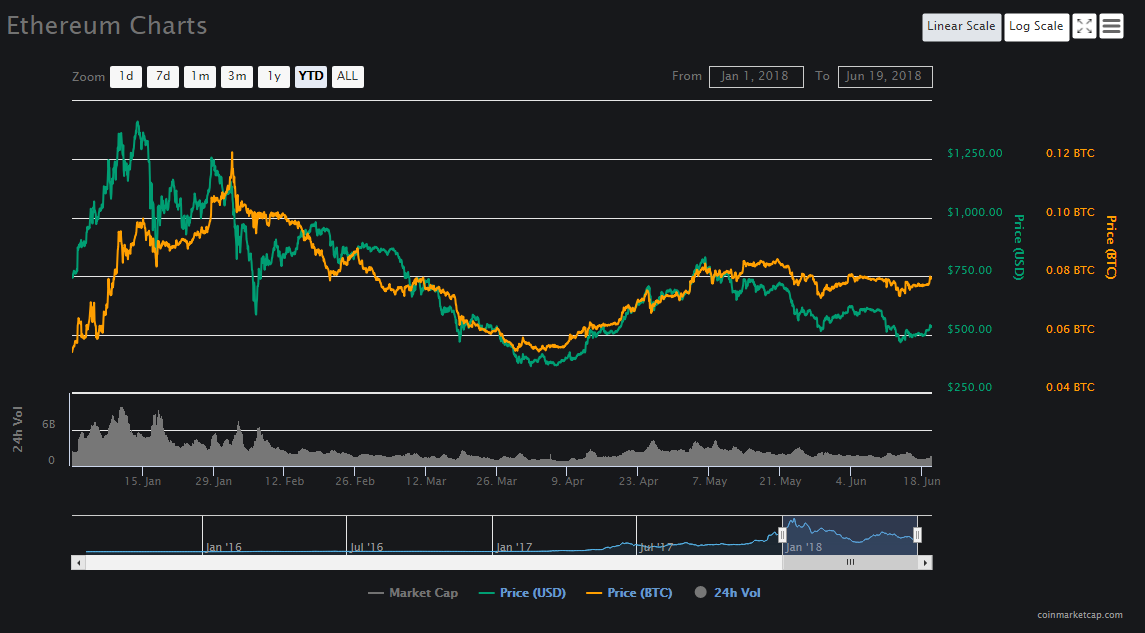Grab the right navigator range handle
The image size is (1145, 633).
coord(917,535)
